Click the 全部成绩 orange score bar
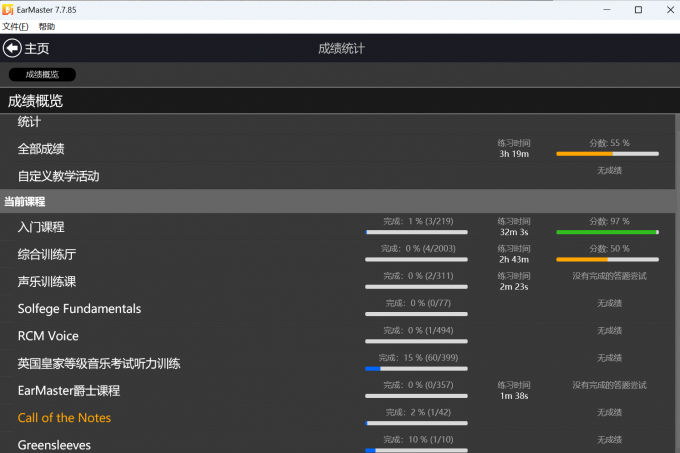This screenshot has width=680, height=453. [608, 154]
